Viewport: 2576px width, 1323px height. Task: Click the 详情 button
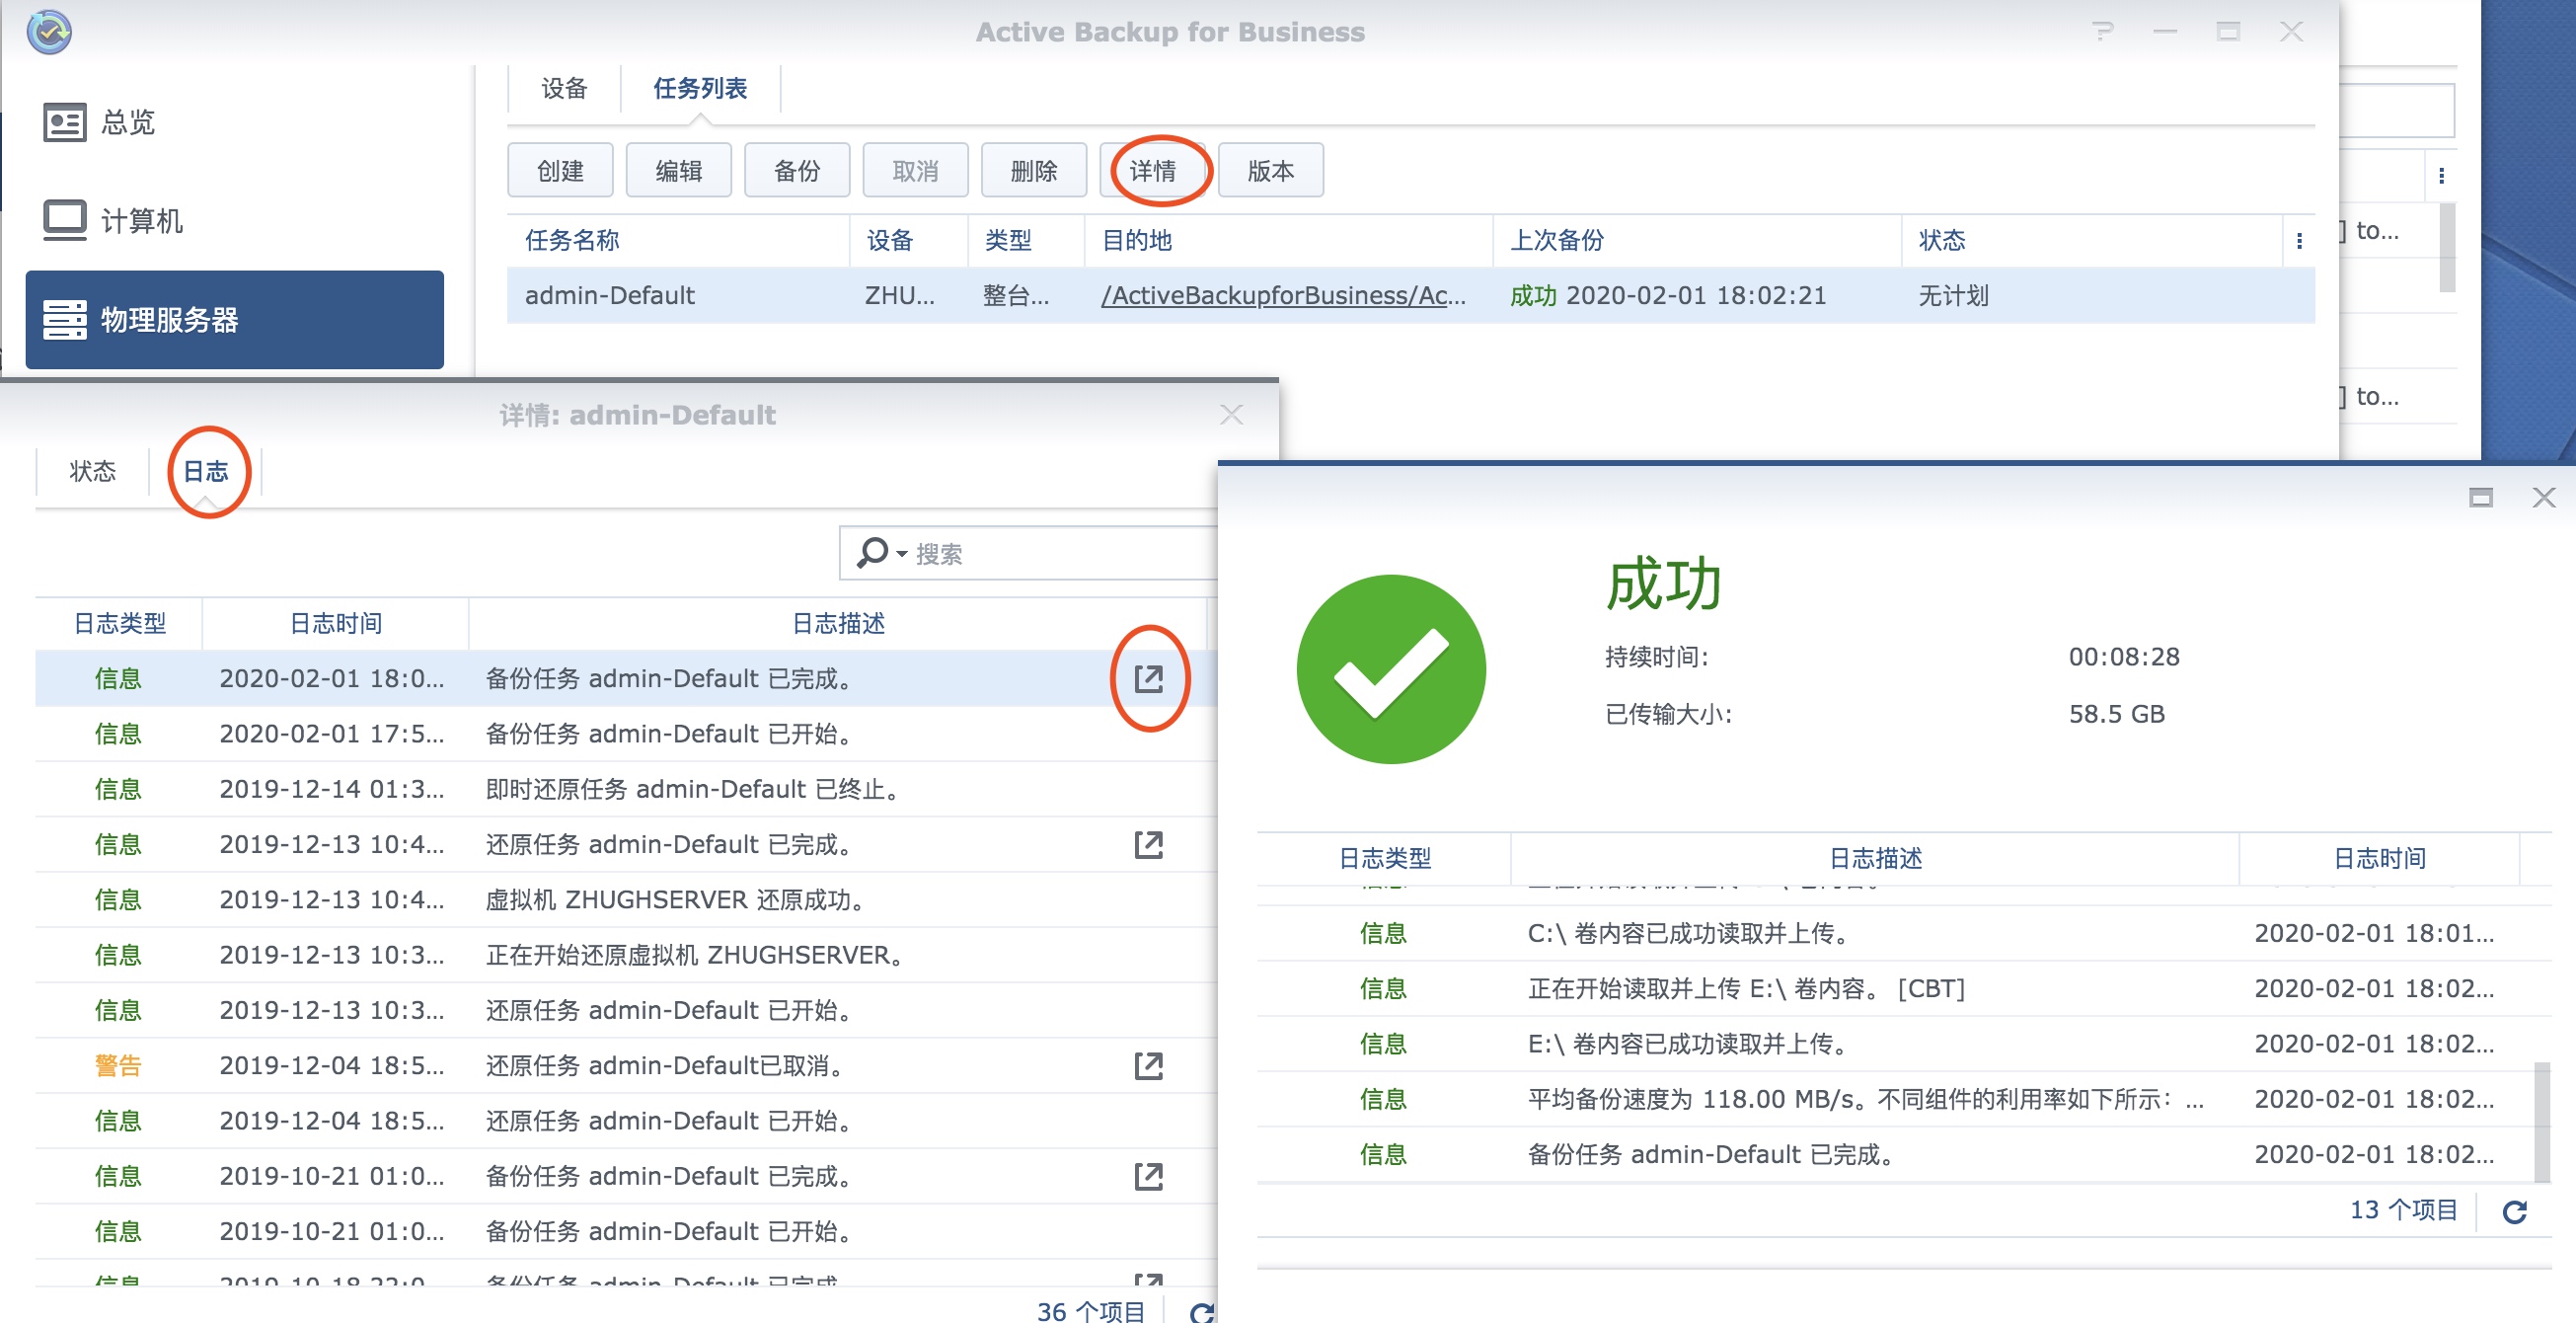coord(1153,171)
